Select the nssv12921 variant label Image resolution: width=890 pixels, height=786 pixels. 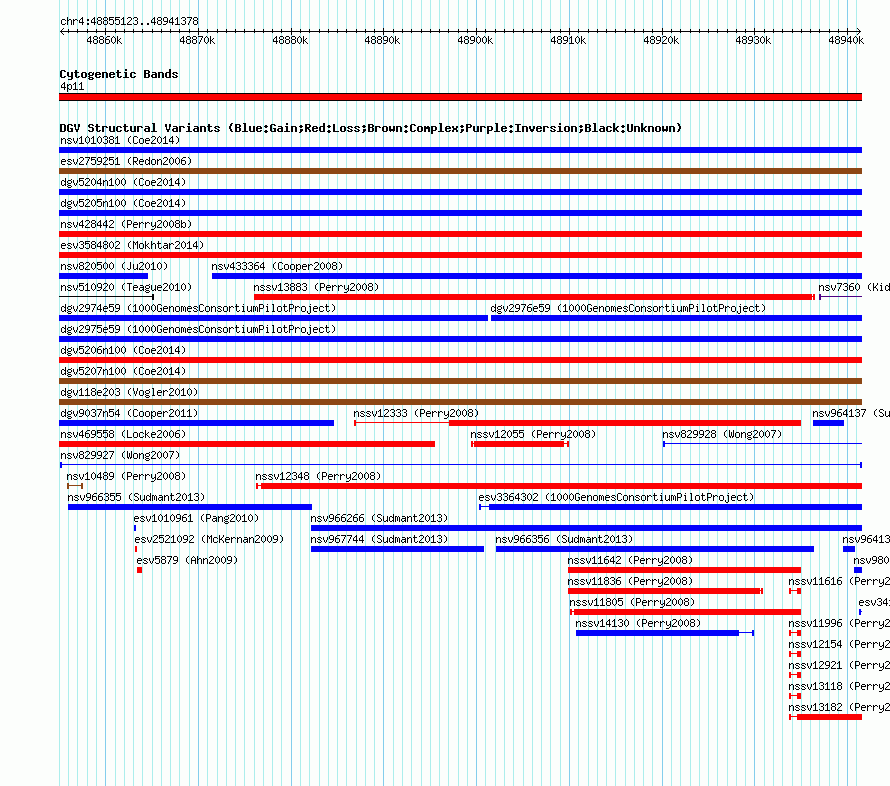(839, 665)
